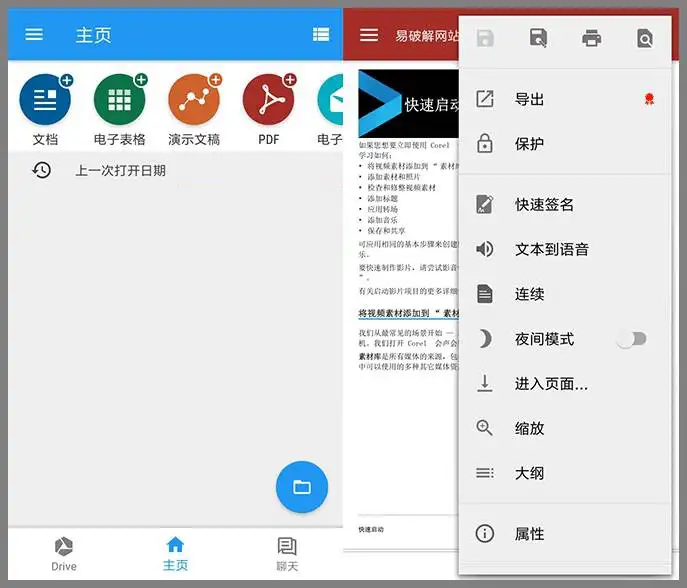Image resolution: width=687 pixels, height=588 pixels.
Task: Switch to the 聊天 tab
Action: point(287,553)
